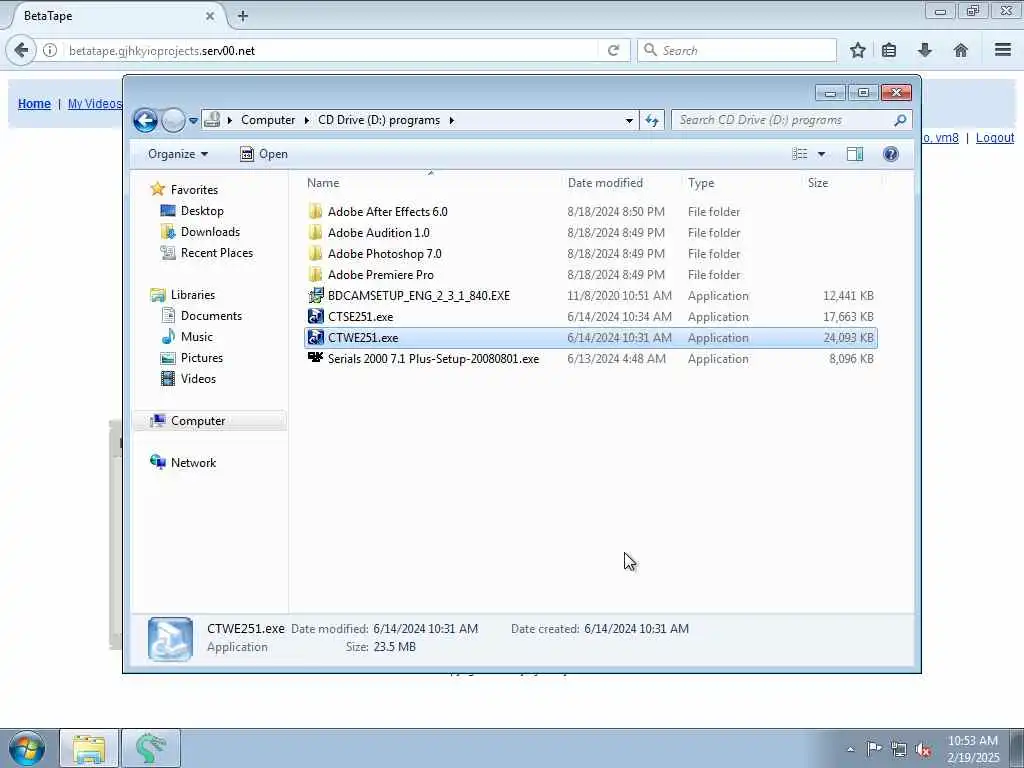Image resolution: width=1024 pixels, height=768 pixels.
Task: Click Explorer forward navigation button
Action: (172, 121)
